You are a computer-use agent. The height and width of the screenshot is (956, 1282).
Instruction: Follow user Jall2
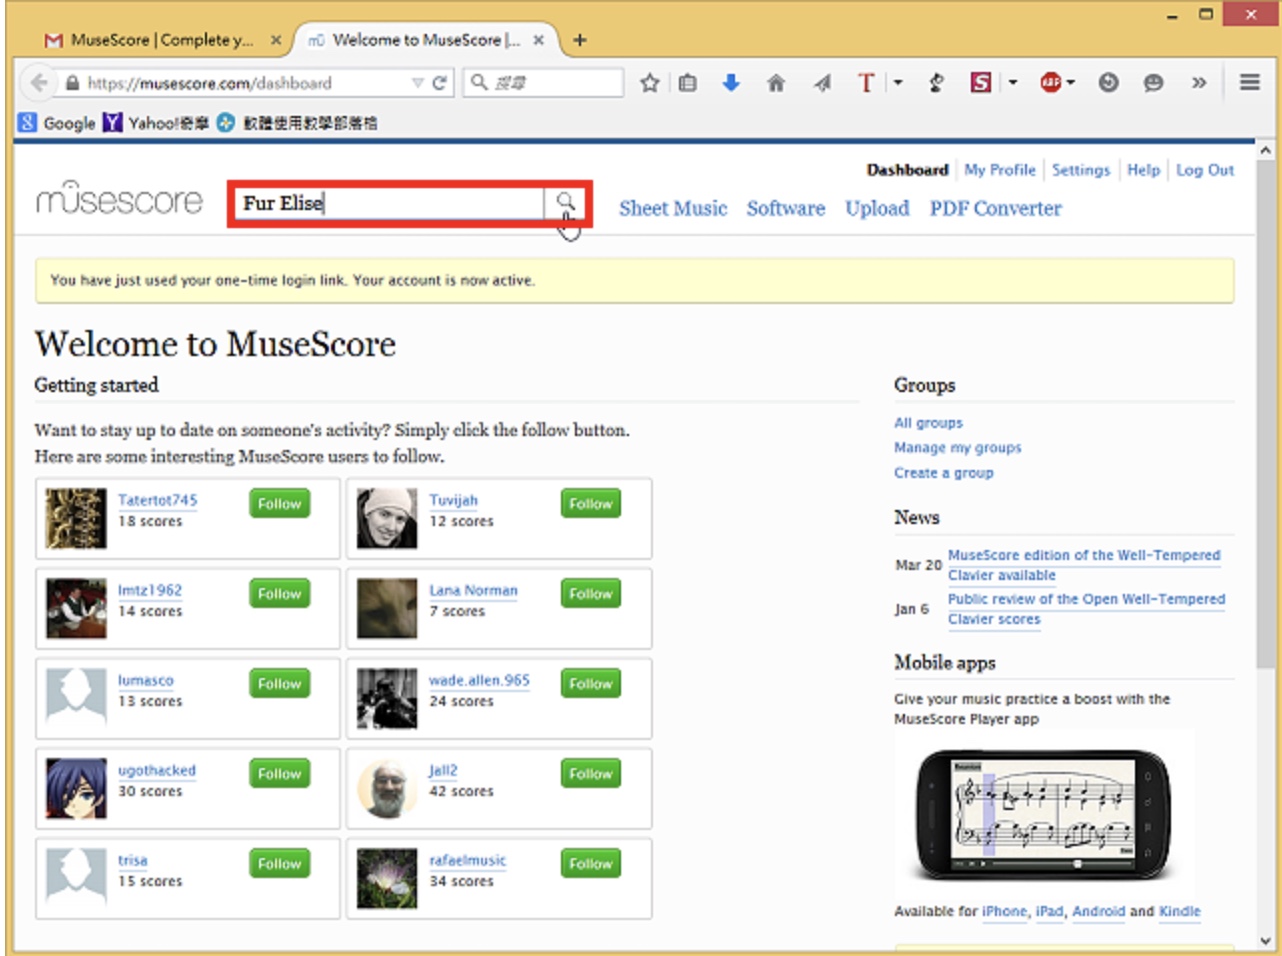[x=590, y=774]
